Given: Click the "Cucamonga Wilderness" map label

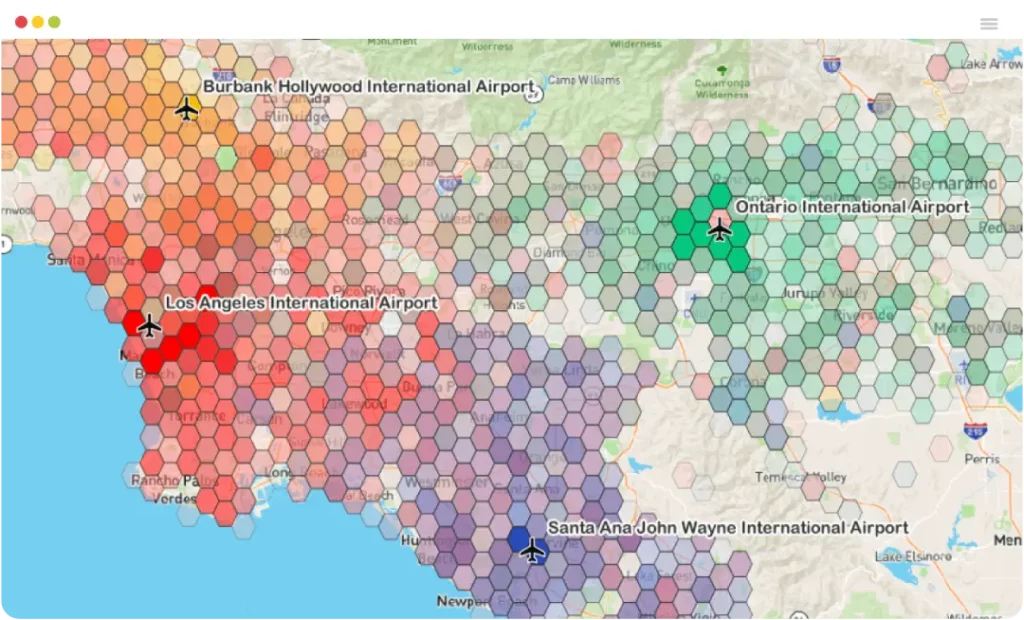Looking at the screenshot, I should click(722, 89).
